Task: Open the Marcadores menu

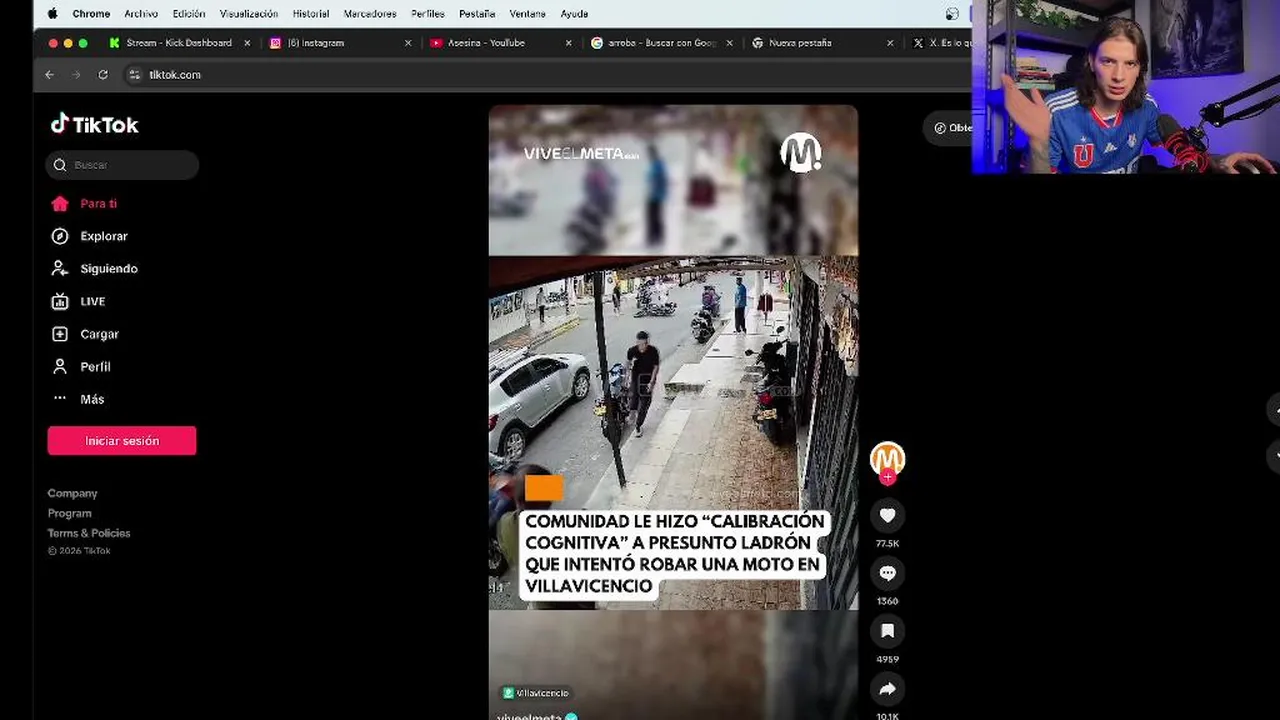Action: coord(370,14)
